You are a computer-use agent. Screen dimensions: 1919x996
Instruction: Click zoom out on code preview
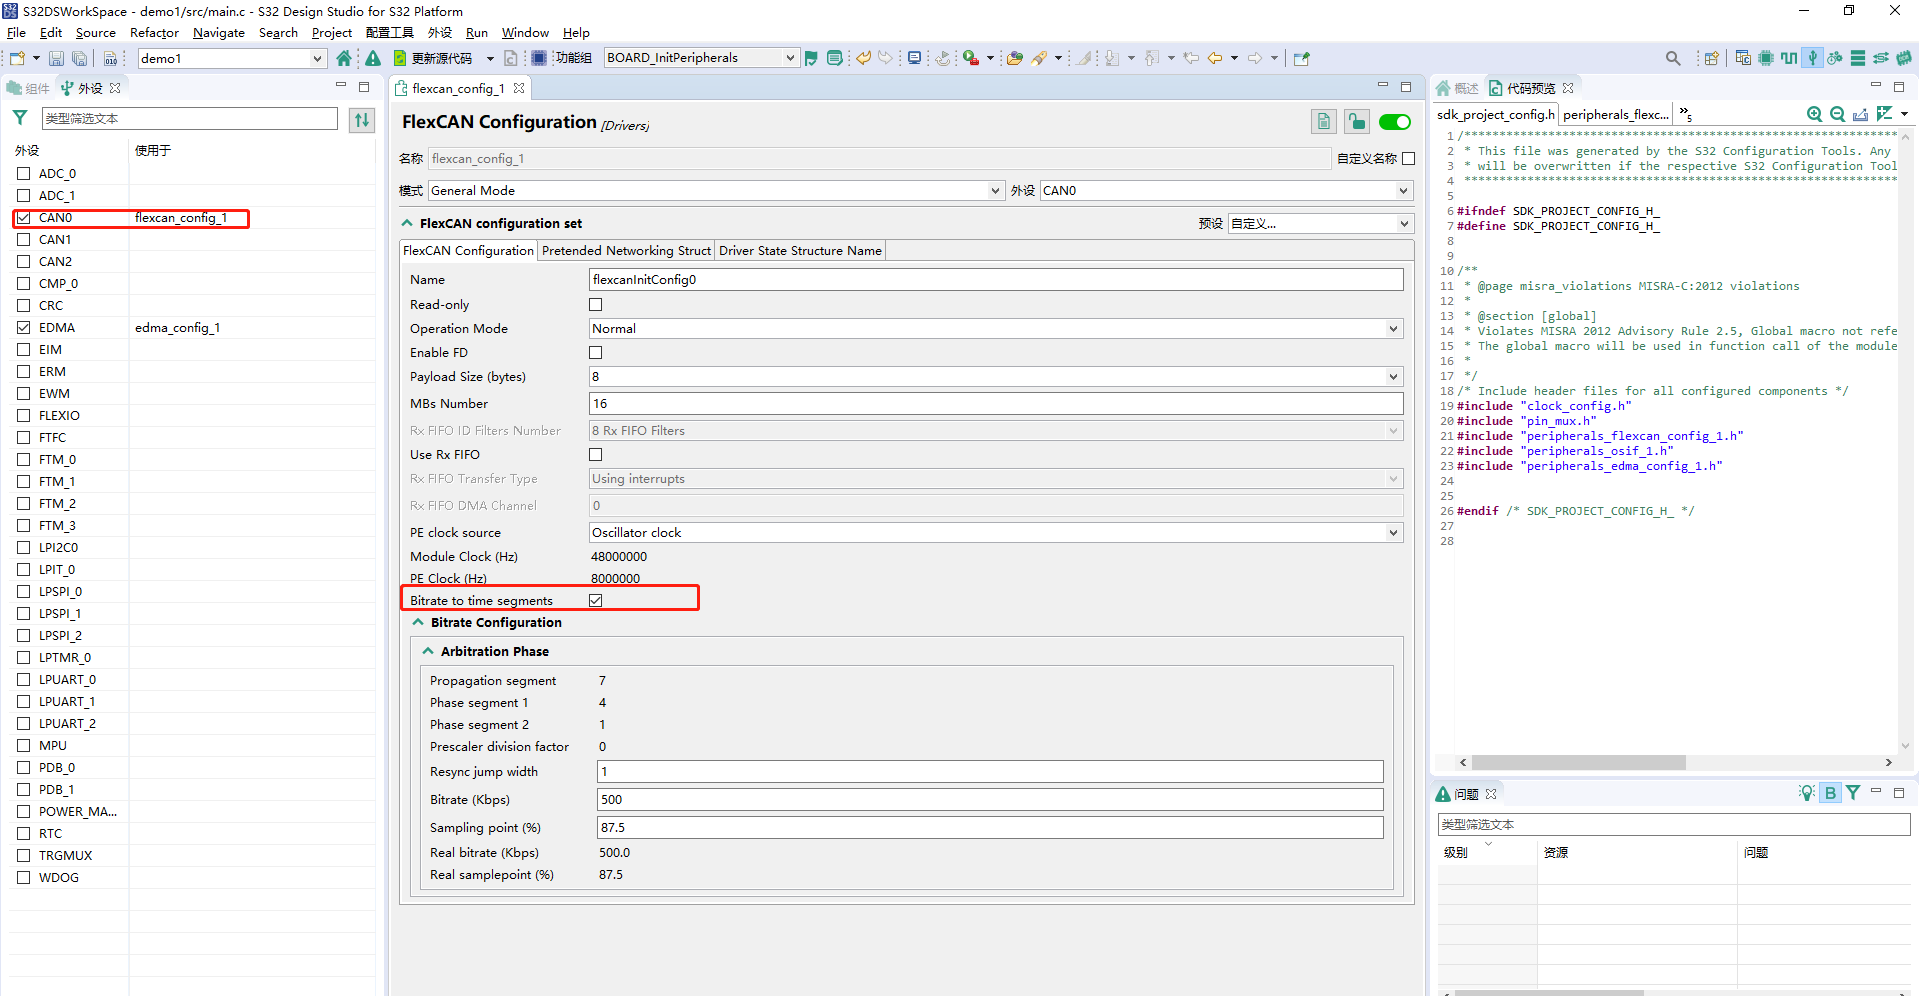pyautogui.click(x=1837, y=114)
